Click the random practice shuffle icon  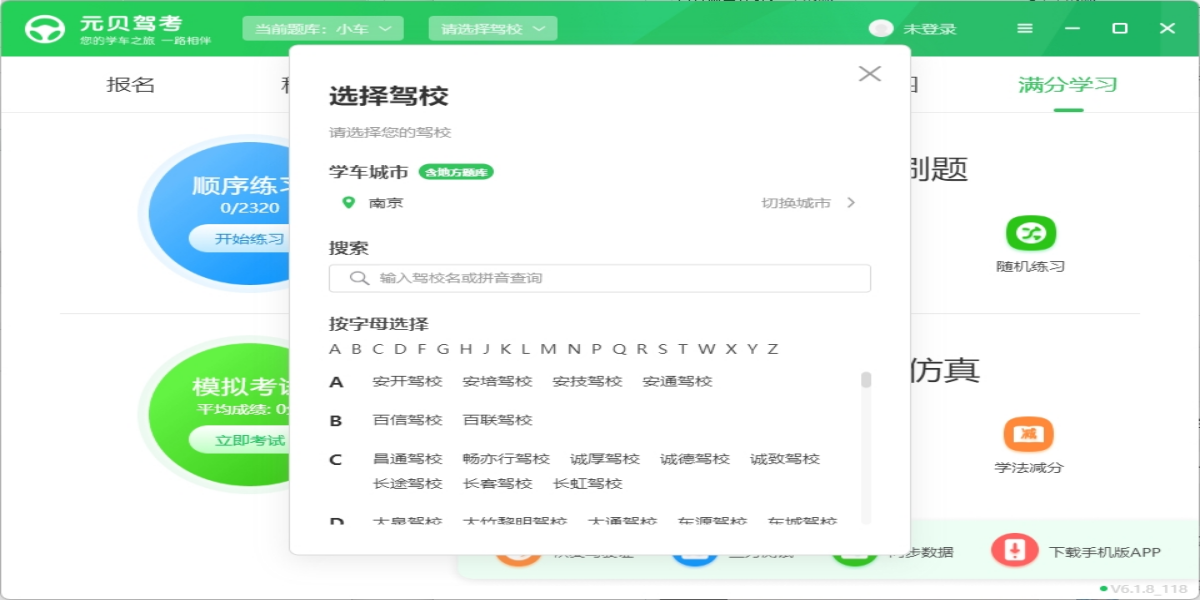(x=1030, y=233)
